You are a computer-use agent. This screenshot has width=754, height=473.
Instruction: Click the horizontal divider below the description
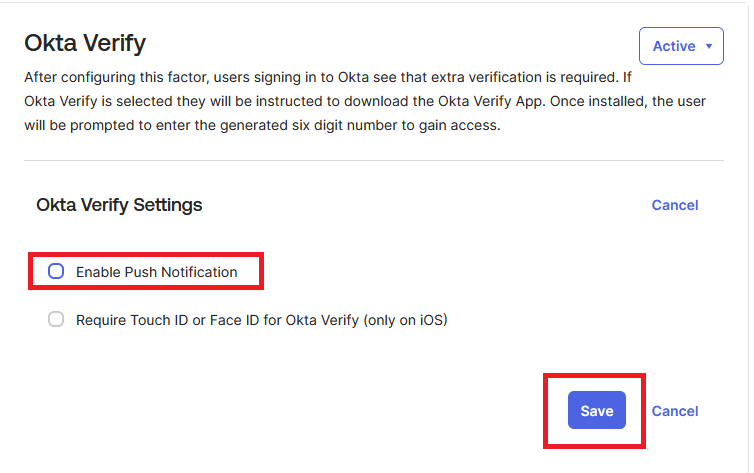pyautogui.click(x=374, y=160)
